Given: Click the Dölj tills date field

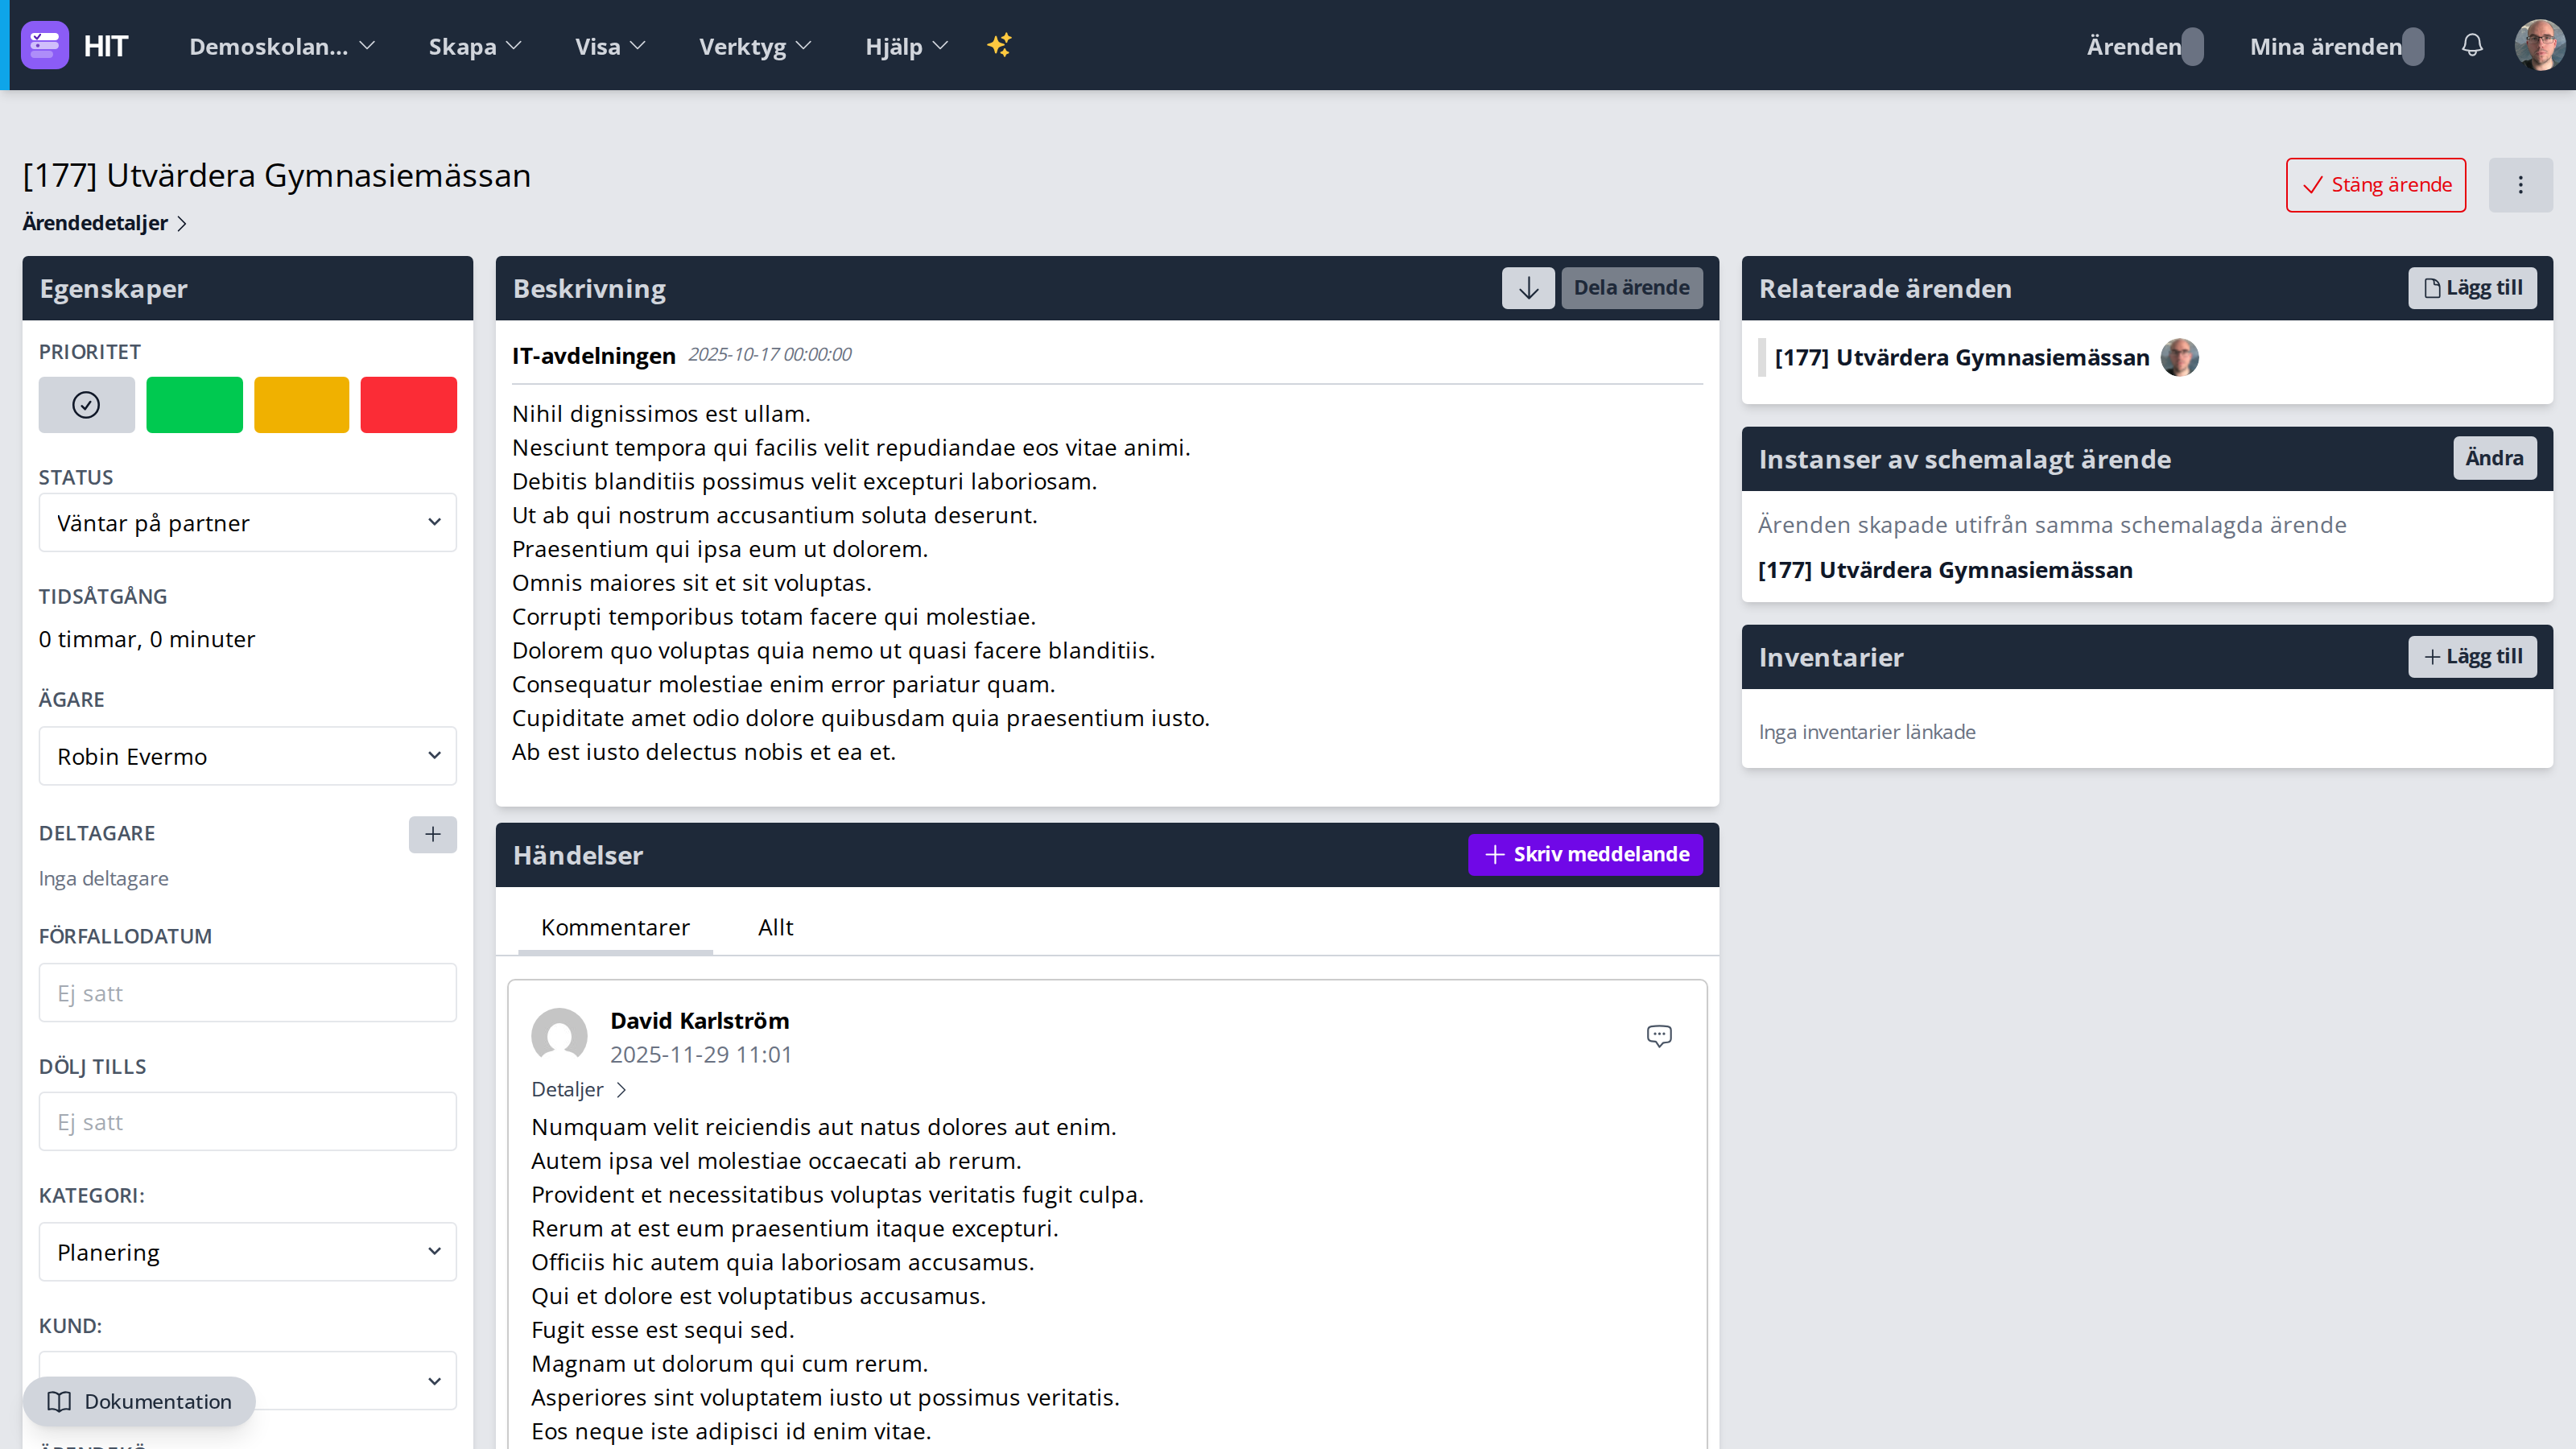Looking at the screenshot, I should (x=248, y=1121).
